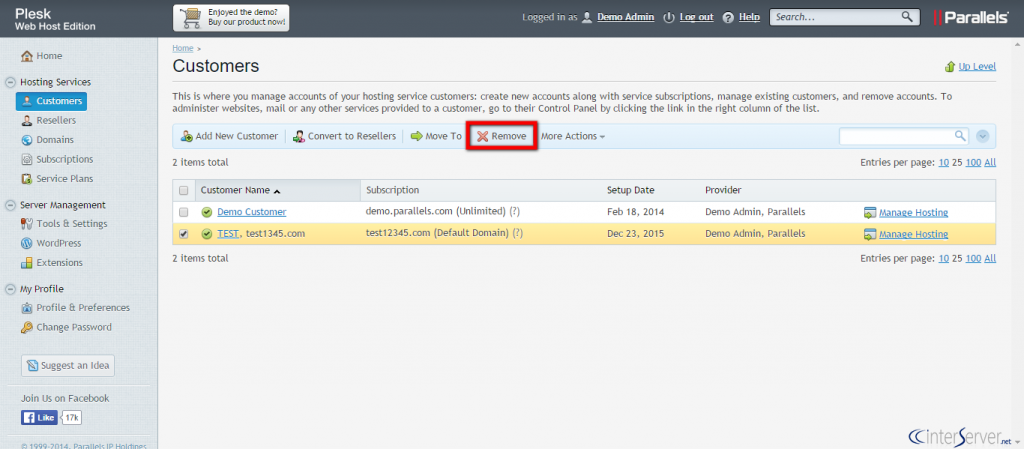1024x449 pixels.
Task: Show All entries using bottom pager
Action: [x=990, y=258]
